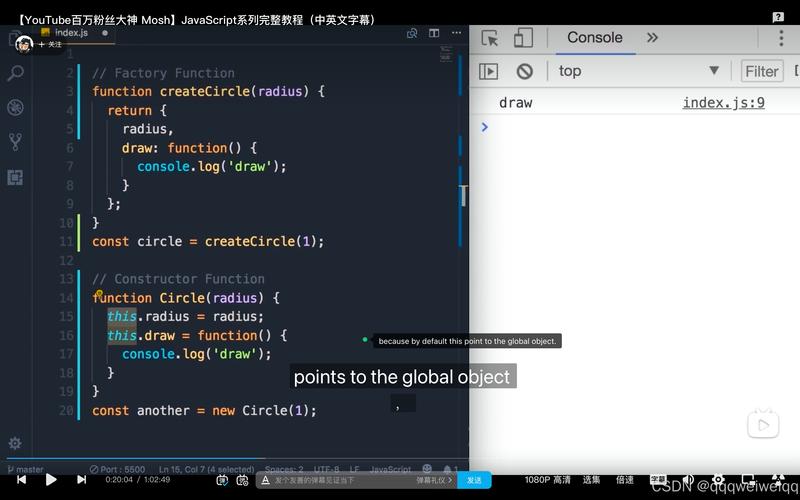The height and width of the screenshot is (500, 800).
Task: Toggle the 字幕 subtitles button
Action: pos(658,480)
